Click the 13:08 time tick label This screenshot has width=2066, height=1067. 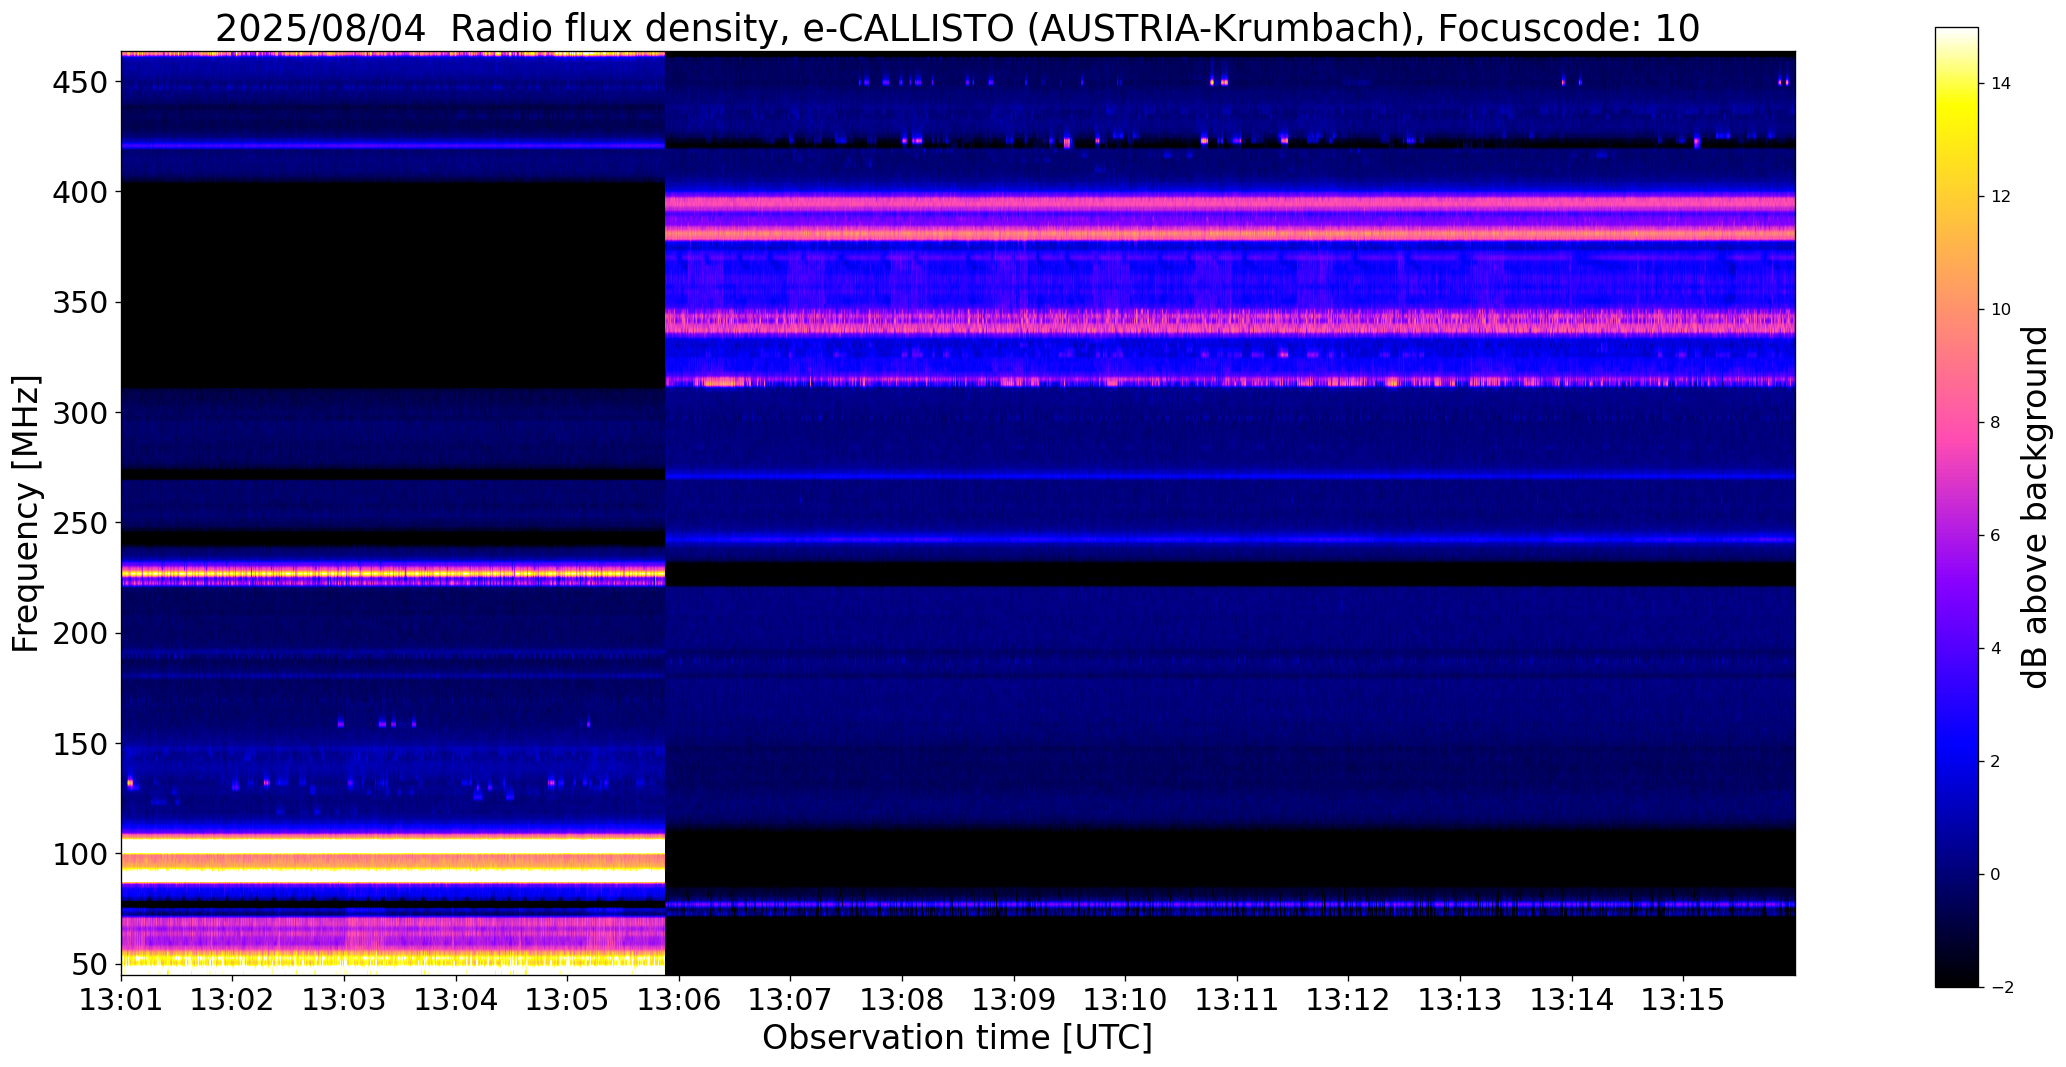tap(902, 999)
